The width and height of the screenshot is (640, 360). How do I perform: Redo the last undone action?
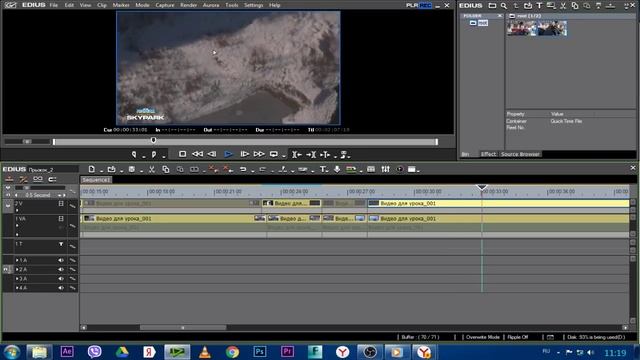pos(262,169)
